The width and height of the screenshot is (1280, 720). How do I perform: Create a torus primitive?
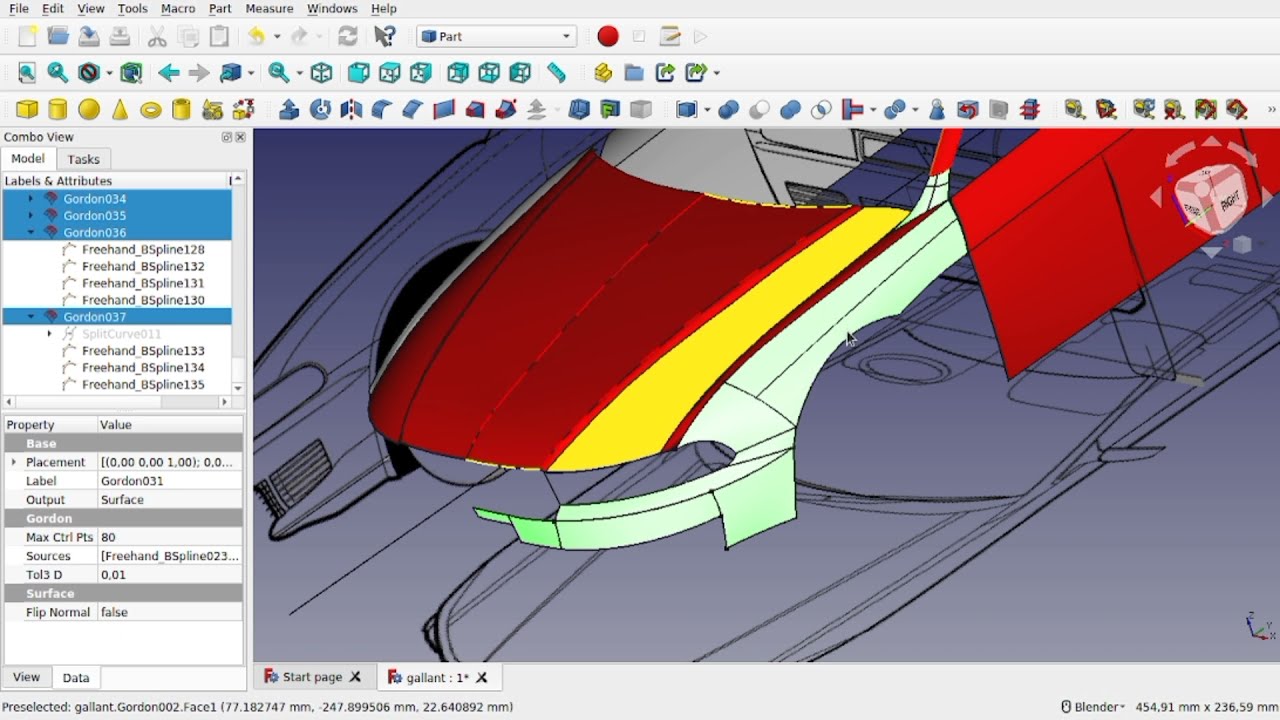[151, 109]
